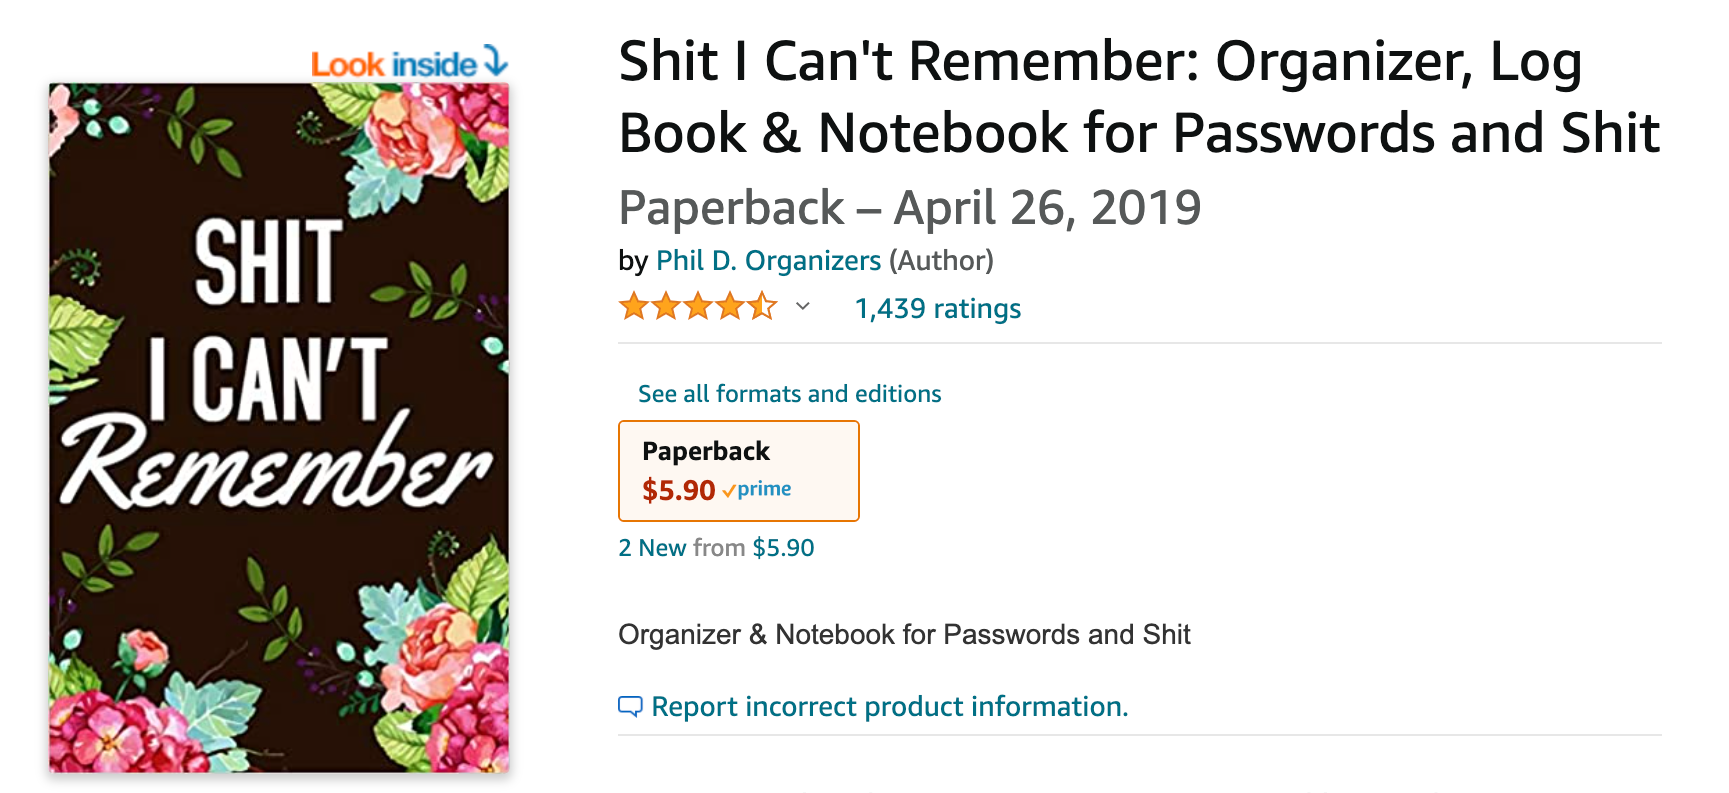Click the Look inside text label

[394, 64]
